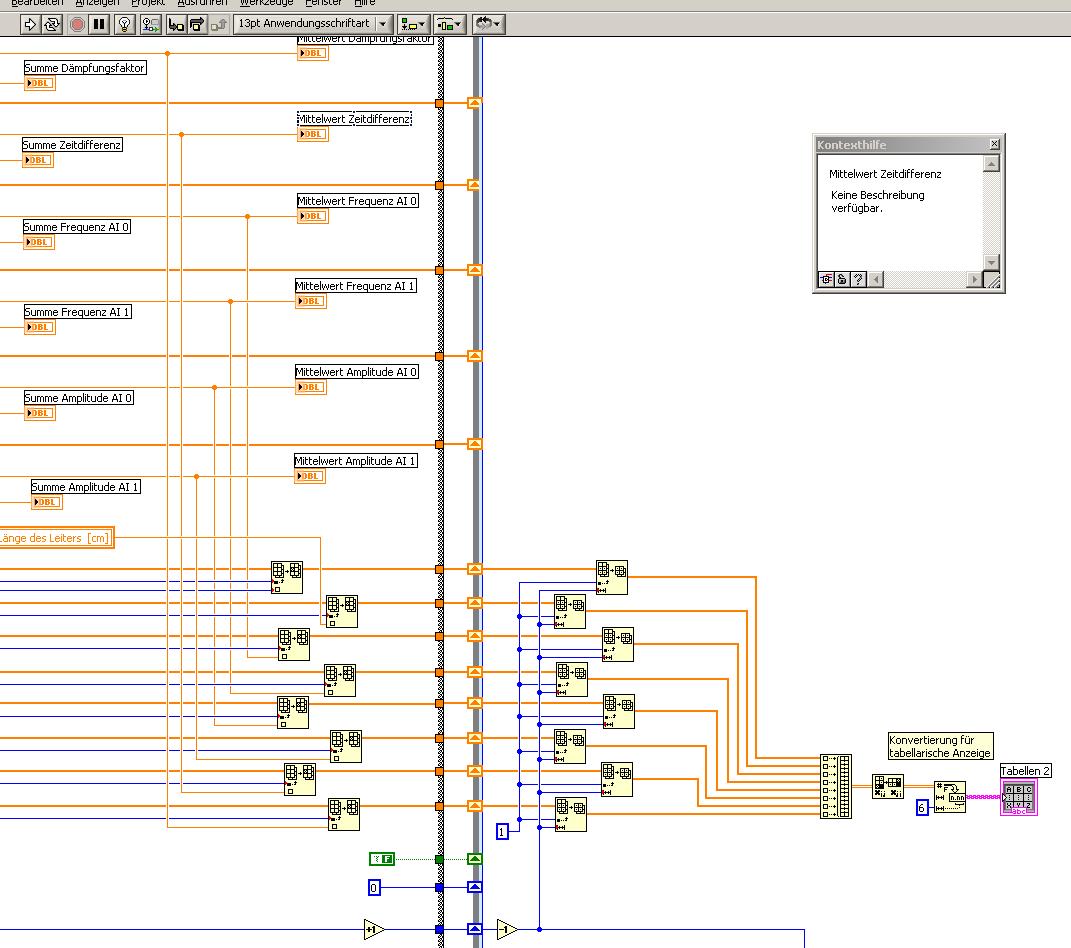
Task: Click the Run arrow button
Action: (x=30, y=23)
